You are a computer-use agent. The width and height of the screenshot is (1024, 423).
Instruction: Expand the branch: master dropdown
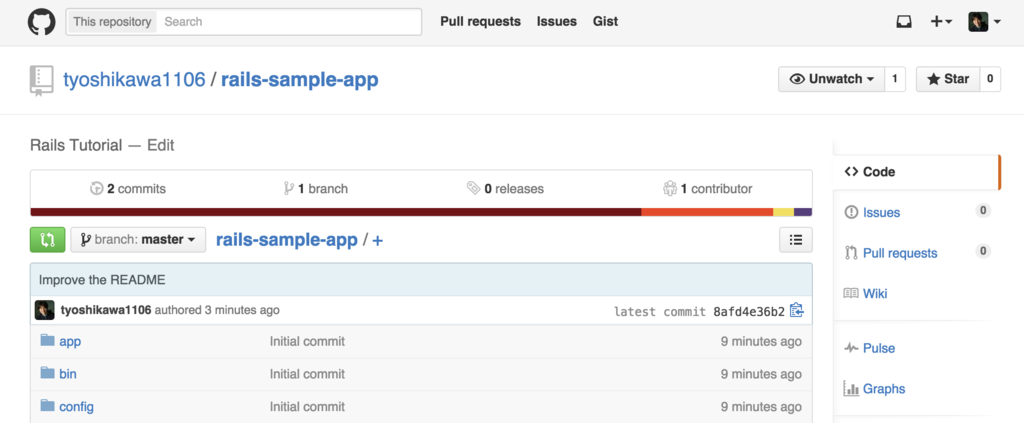point(138,240)
